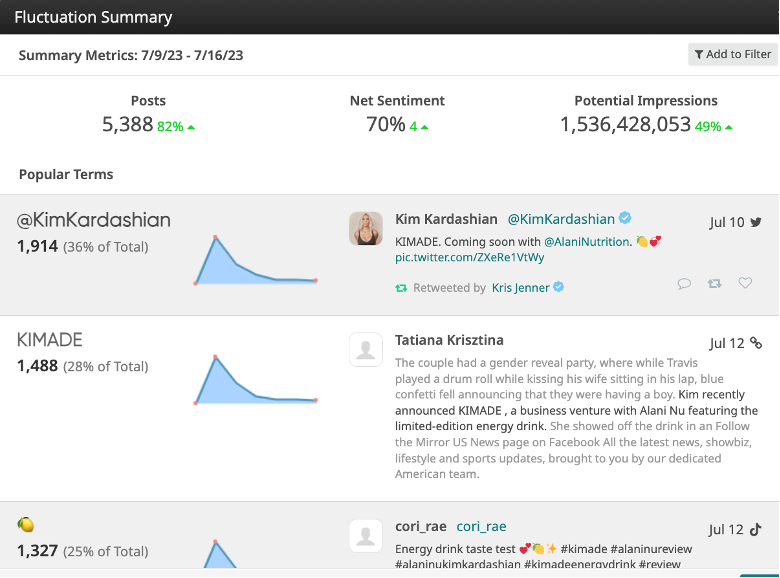The width and height of the screenshot is (780, 578).
Task: Click the Tatiana Krisztina author name
Action: pyautogui.click(x=449, y=340)
